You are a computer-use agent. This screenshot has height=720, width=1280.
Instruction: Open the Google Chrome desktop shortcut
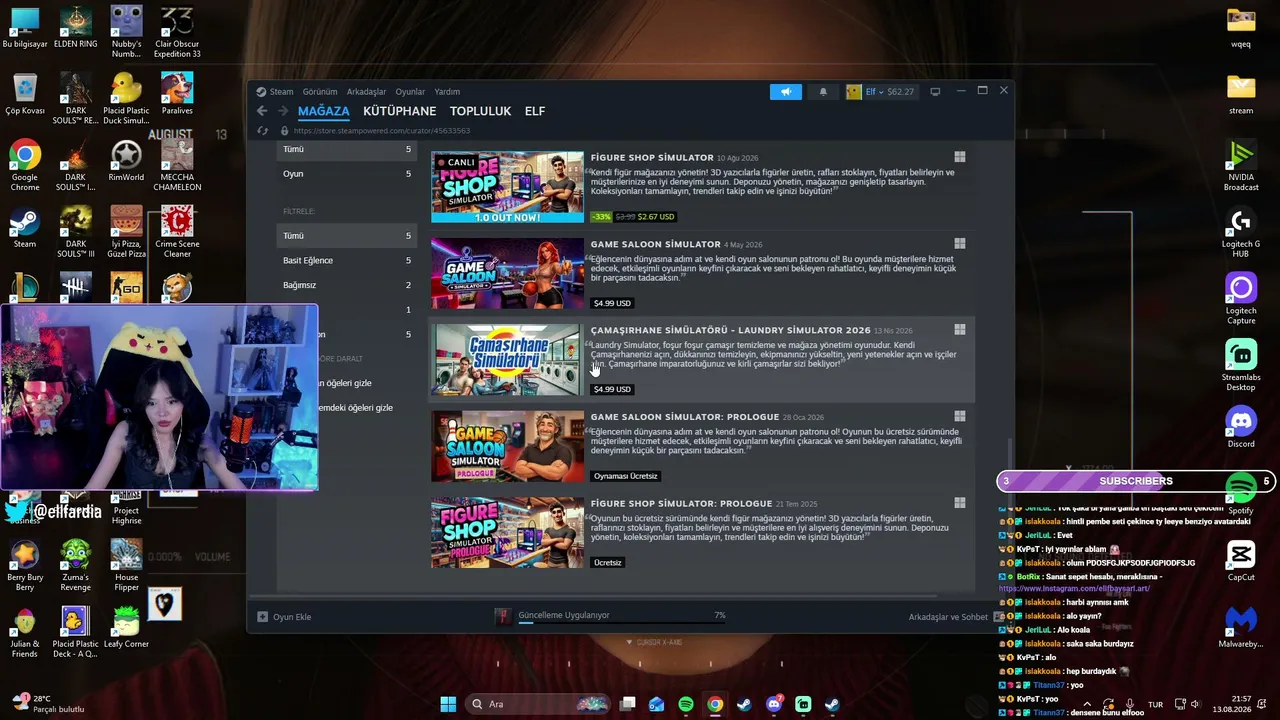(x=25, y=166)
